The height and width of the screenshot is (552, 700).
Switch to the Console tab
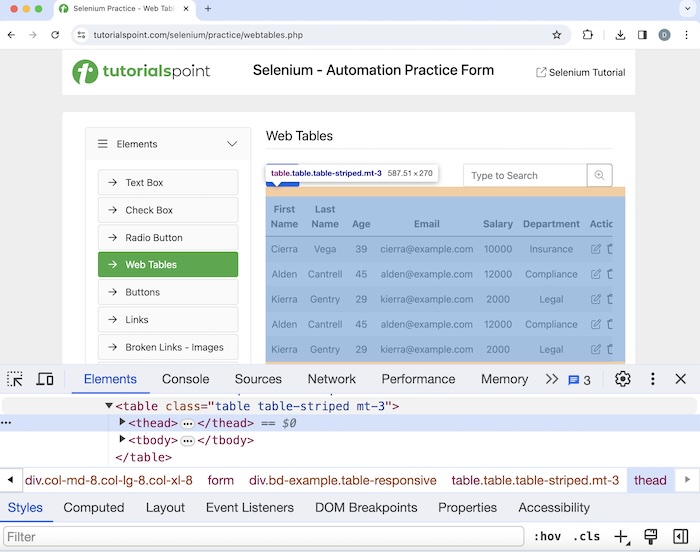(x=186, y=379)
